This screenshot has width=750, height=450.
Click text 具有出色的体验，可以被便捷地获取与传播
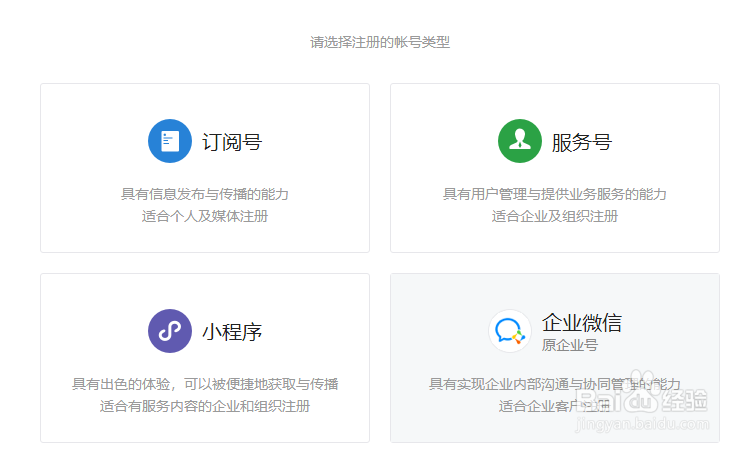(205, 384)
